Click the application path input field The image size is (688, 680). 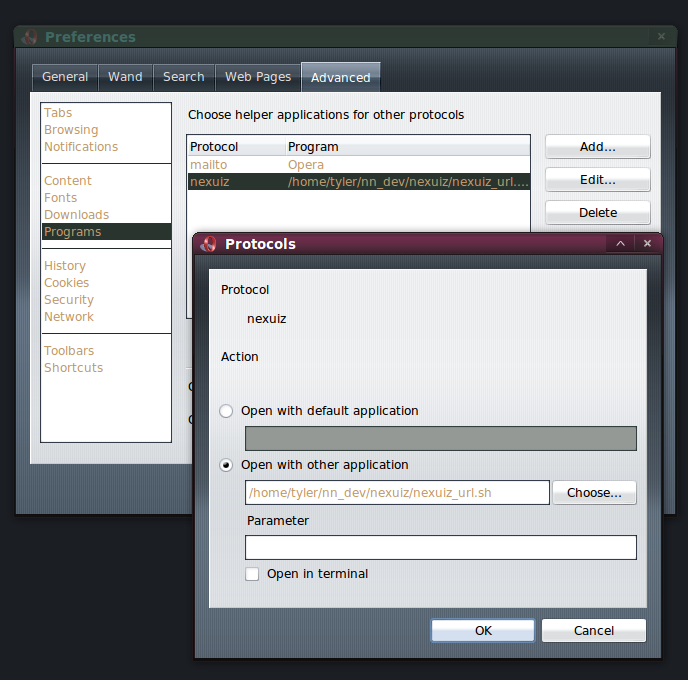[x=397, y=493]
